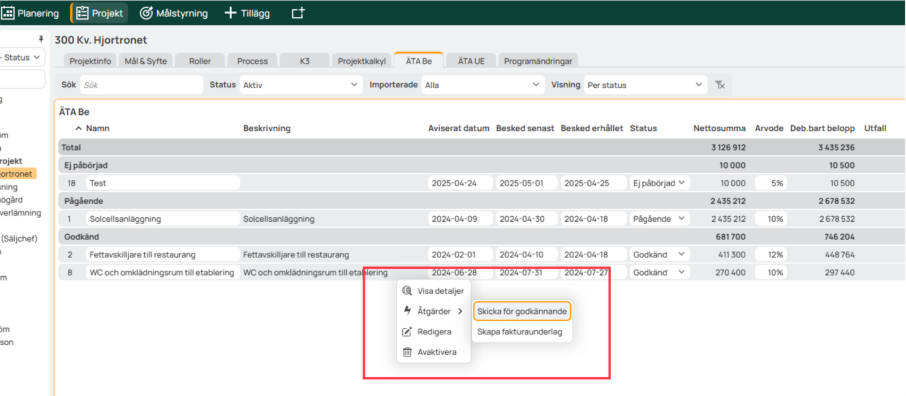The width and height of the screenshot is (906, 396).
Task: Open the Visning dropdown Per status
Action: tap(645, 84)
